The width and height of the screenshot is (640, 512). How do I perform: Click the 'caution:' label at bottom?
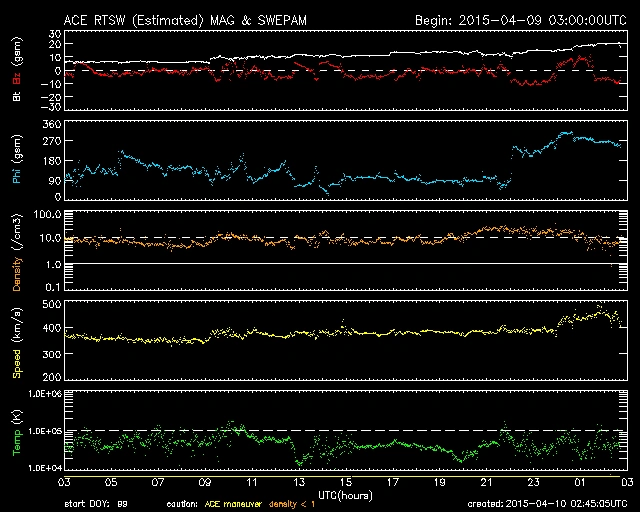click(182, 504)
